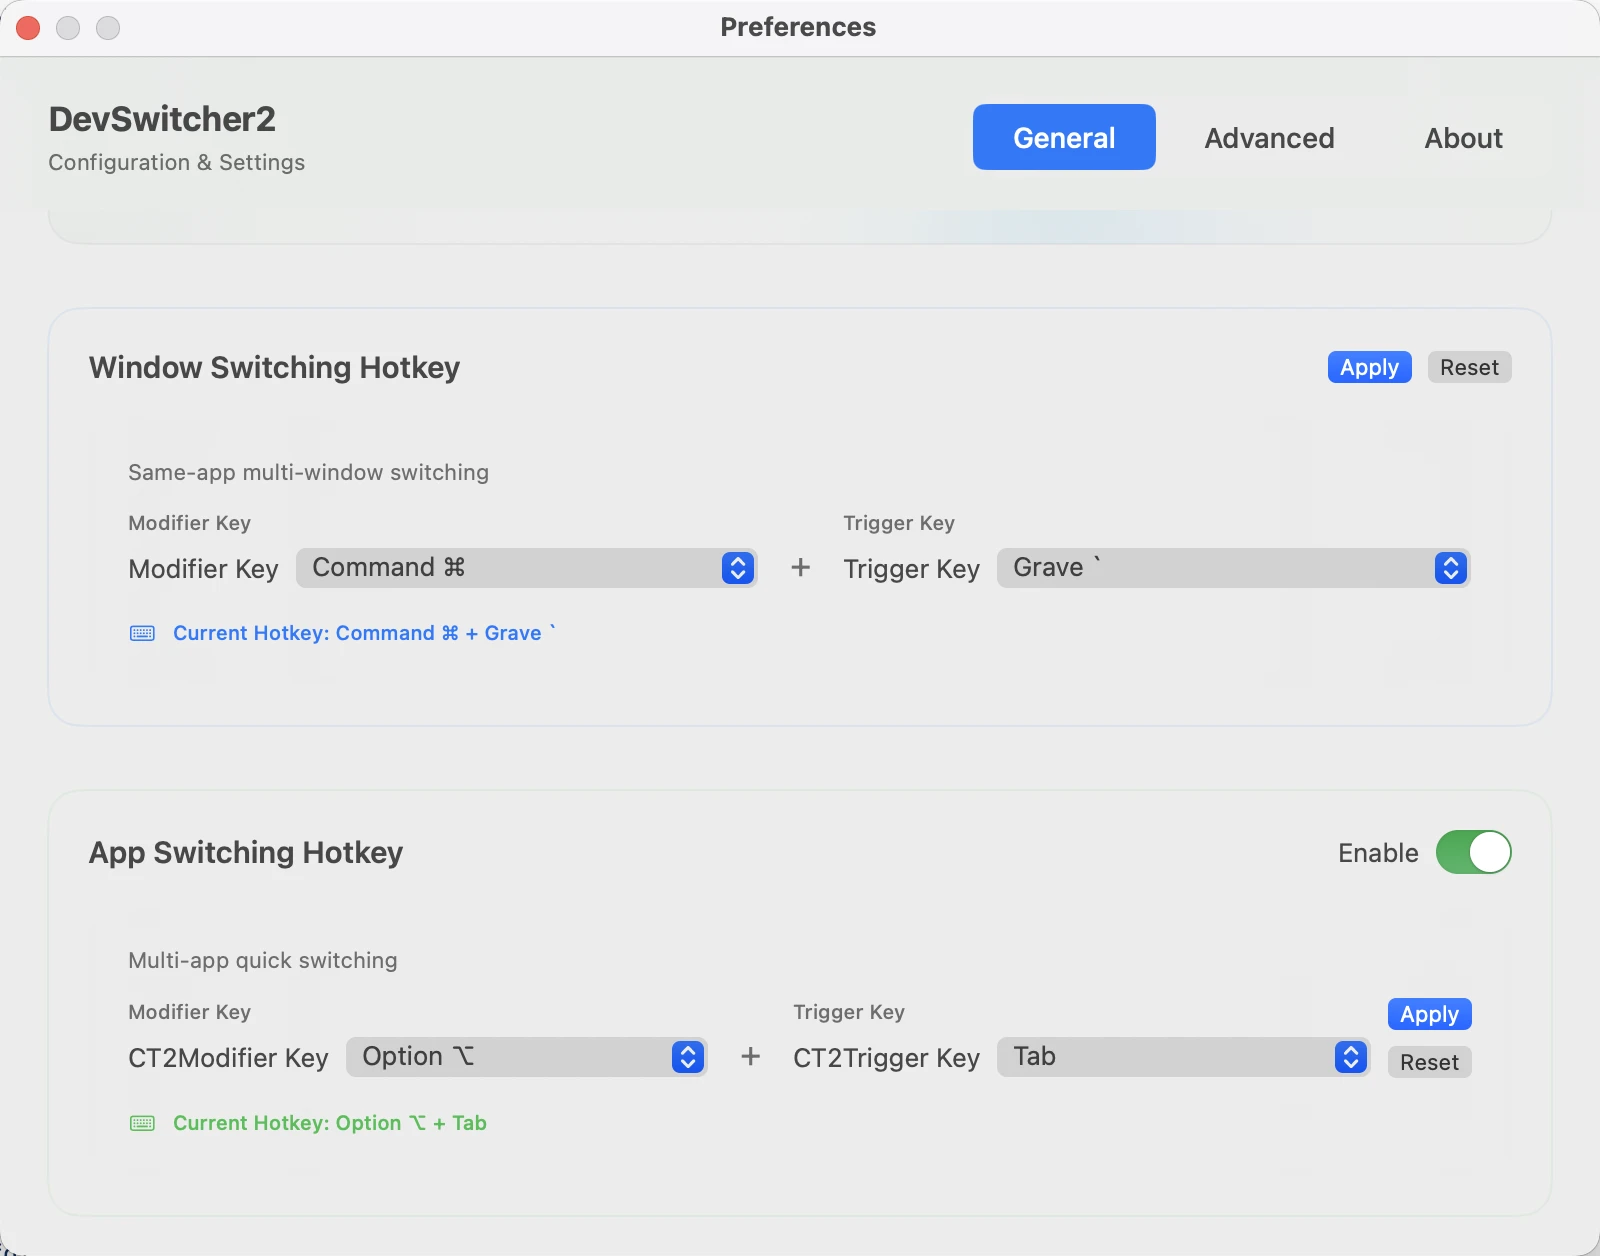Reset the Window Switching Hotkey settings

click(x=1469, y=367)
